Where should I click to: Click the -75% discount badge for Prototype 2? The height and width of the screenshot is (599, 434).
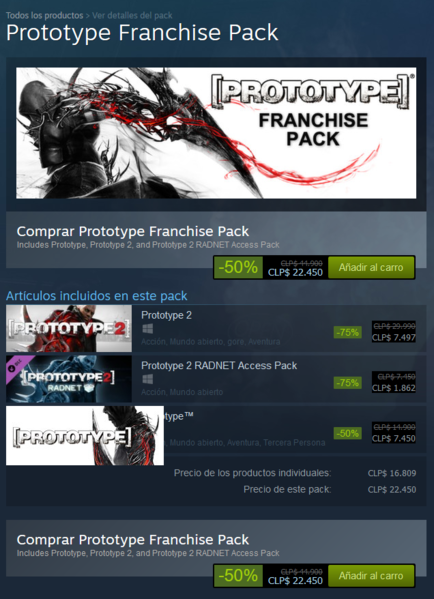(347, 332)
